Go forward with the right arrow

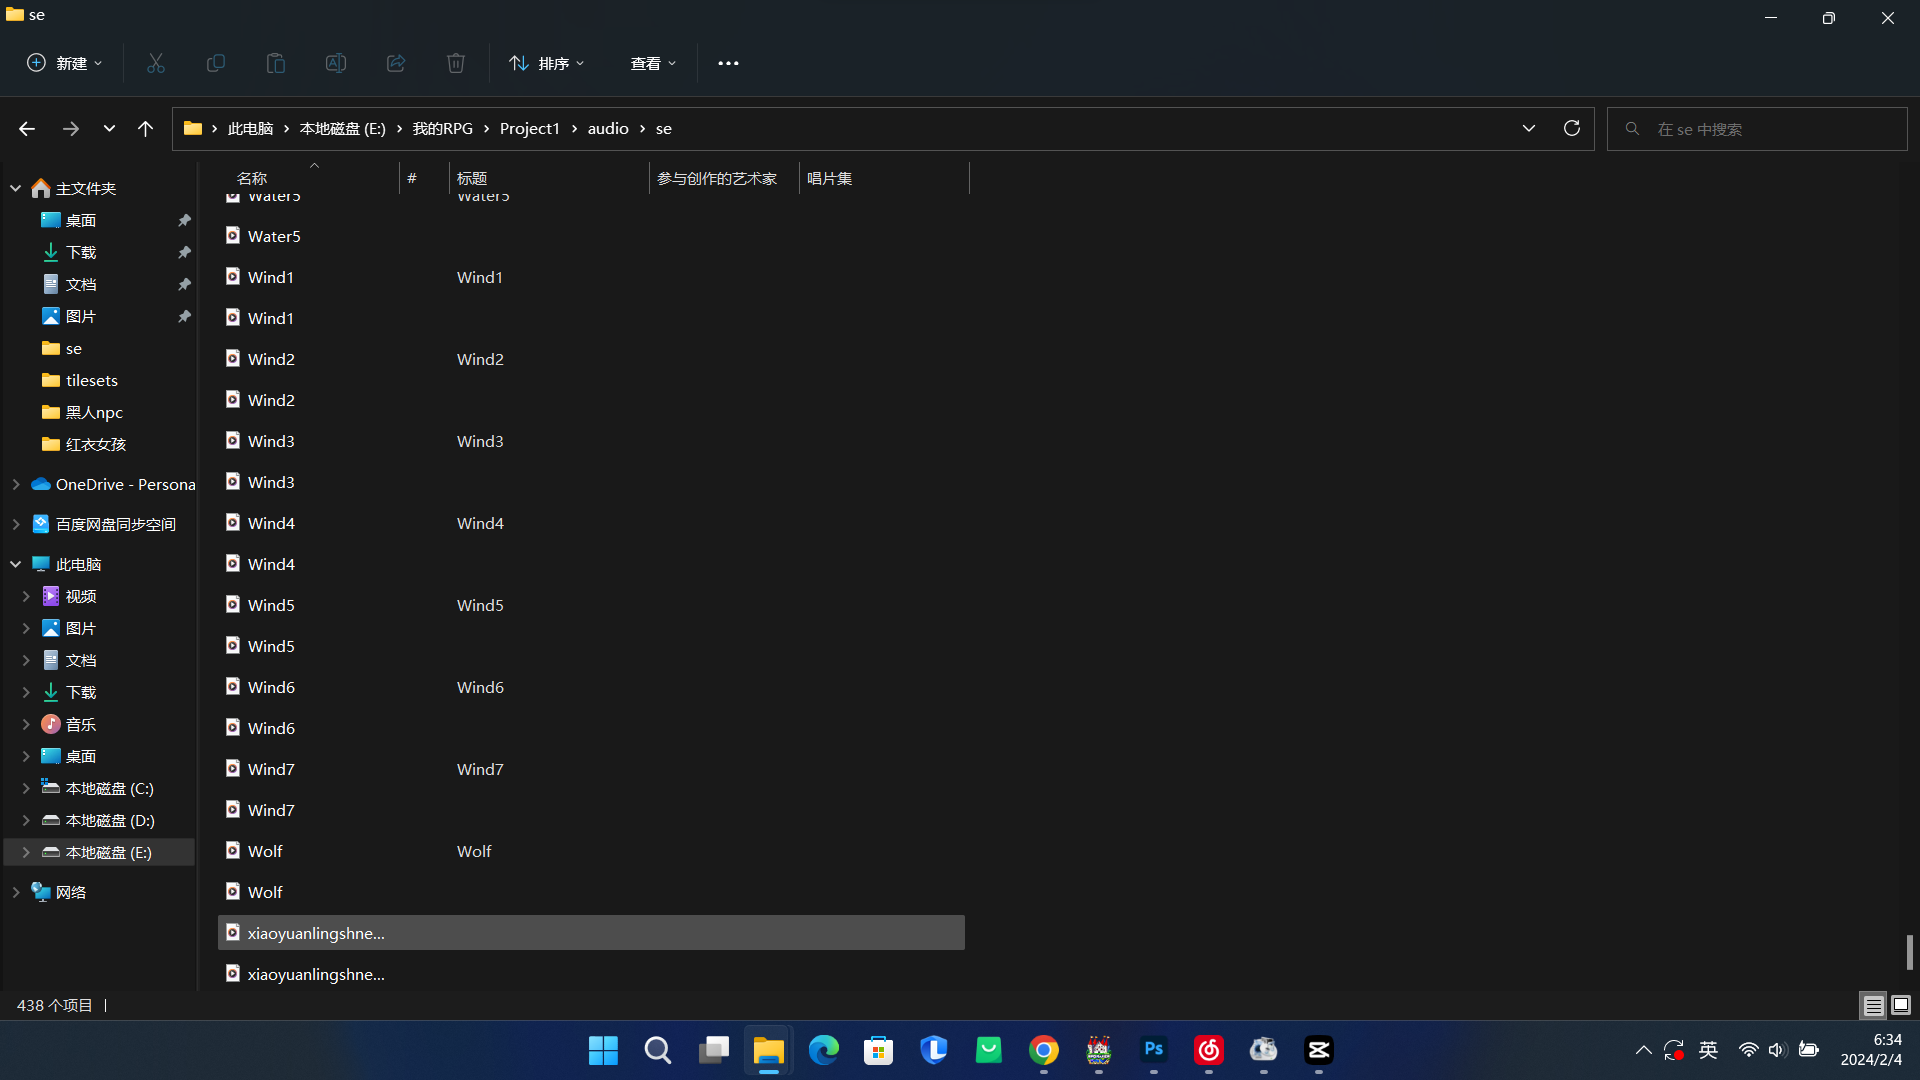[70, 129]
